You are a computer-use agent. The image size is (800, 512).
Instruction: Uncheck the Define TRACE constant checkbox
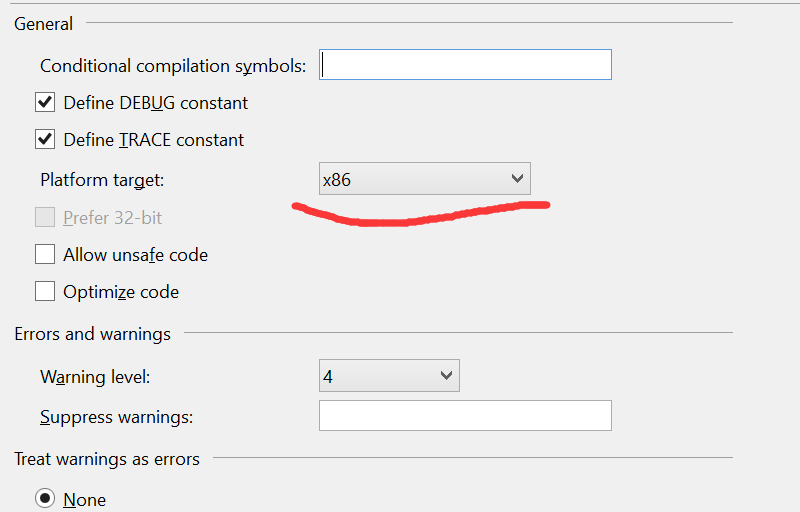45,139
